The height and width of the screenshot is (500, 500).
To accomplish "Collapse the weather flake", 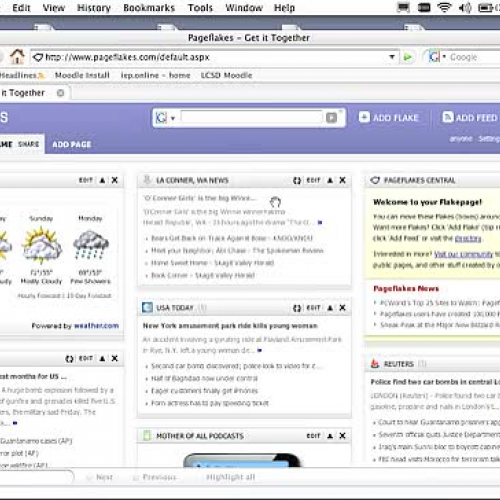I will (102, 180).
